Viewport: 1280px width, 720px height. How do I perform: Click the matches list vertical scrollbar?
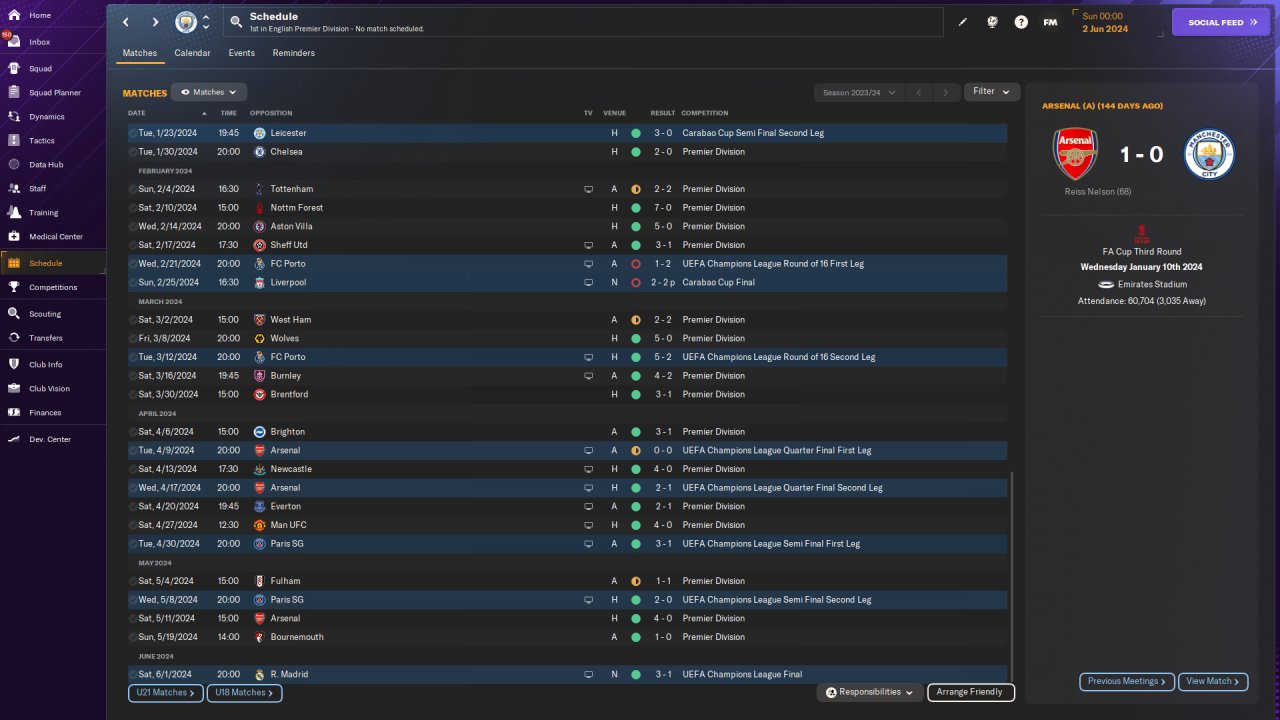[1012, 577]
